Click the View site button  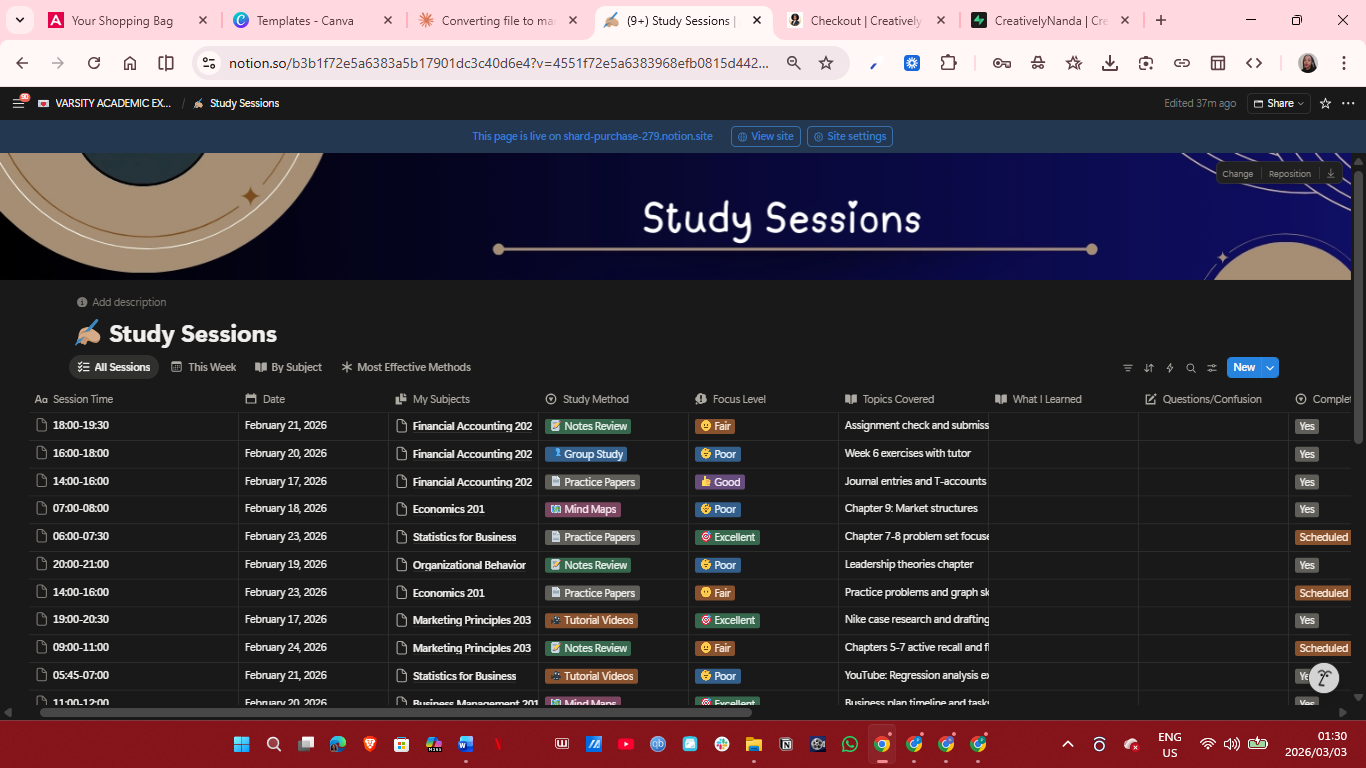[765, 136]
